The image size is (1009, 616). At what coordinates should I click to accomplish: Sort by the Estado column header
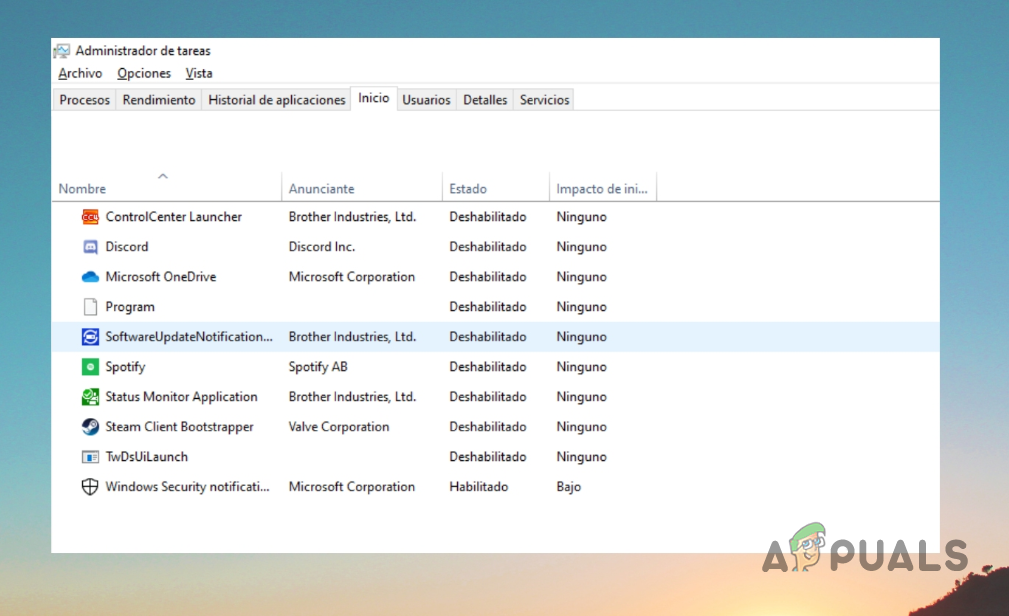[x=468, y=189]
